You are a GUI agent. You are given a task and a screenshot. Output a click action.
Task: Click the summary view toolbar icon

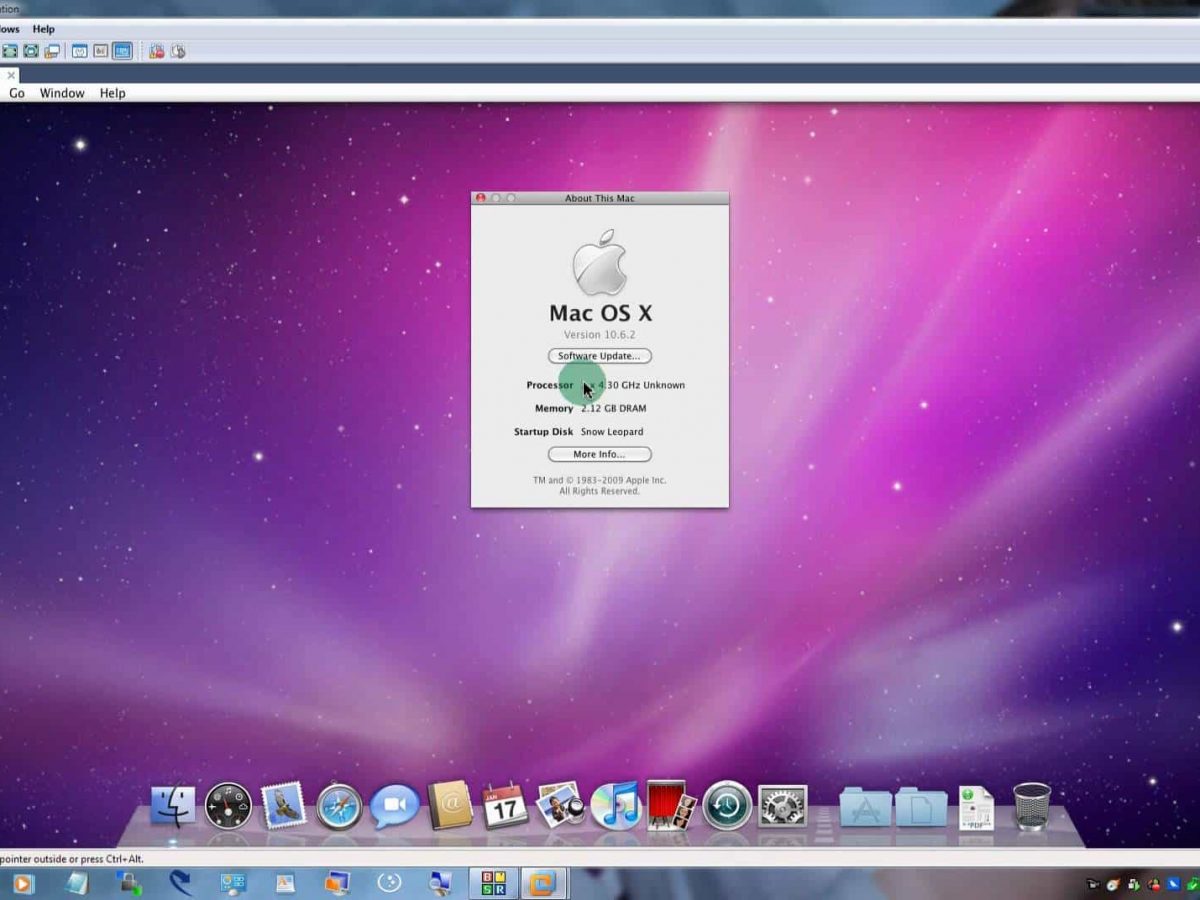click(101, 51)
